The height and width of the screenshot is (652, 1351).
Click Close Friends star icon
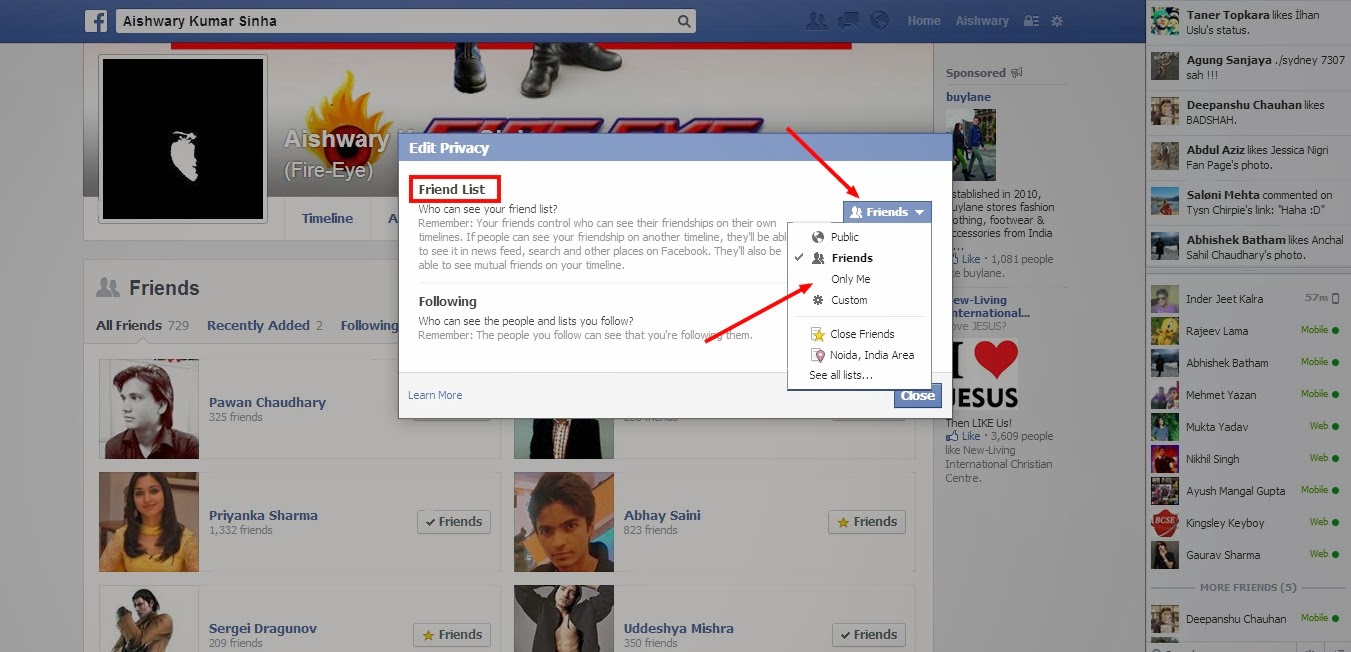pyautogui.click(x=818, y=334)
